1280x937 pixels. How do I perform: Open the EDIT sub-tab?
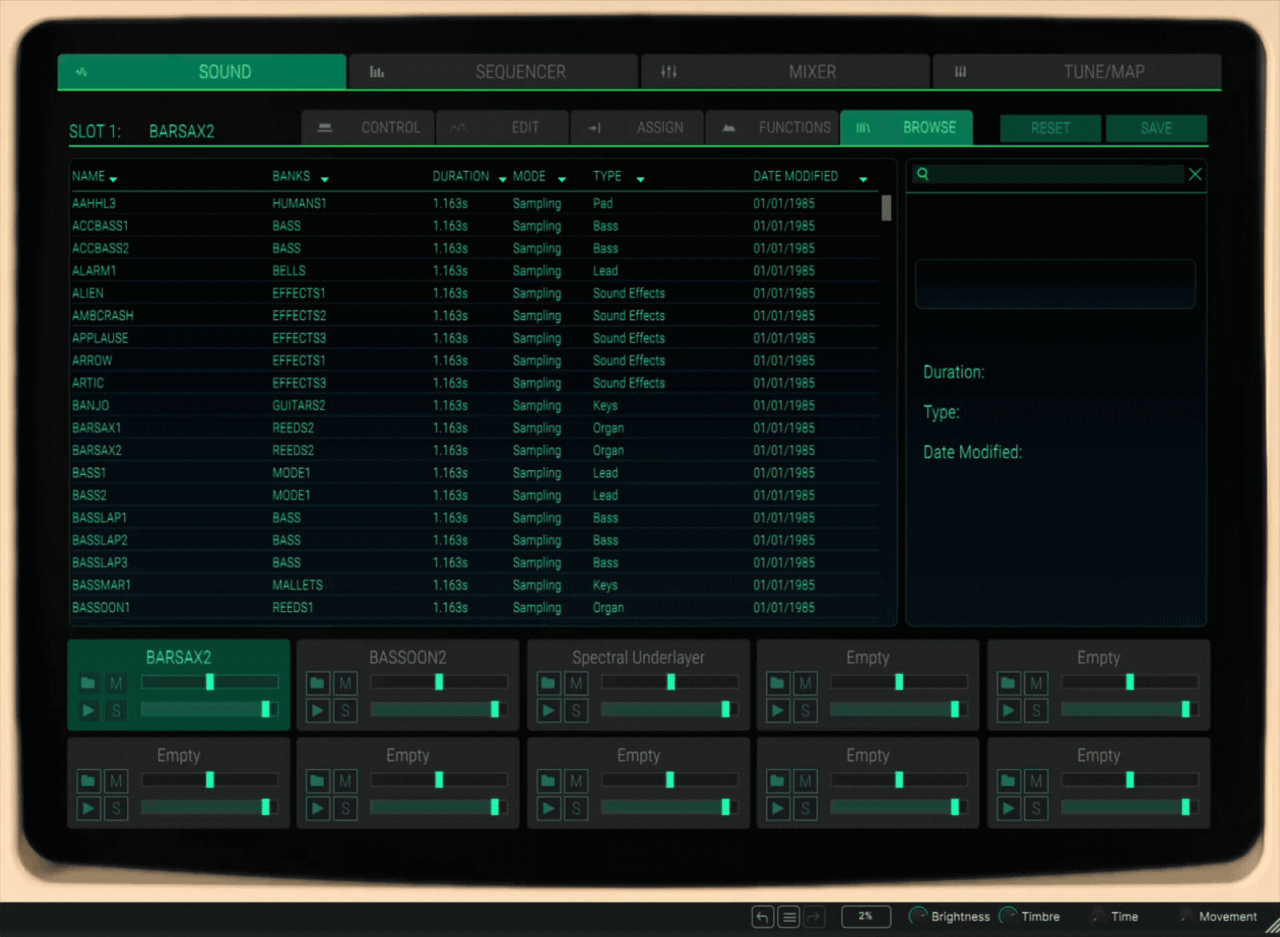pos(502,127)
